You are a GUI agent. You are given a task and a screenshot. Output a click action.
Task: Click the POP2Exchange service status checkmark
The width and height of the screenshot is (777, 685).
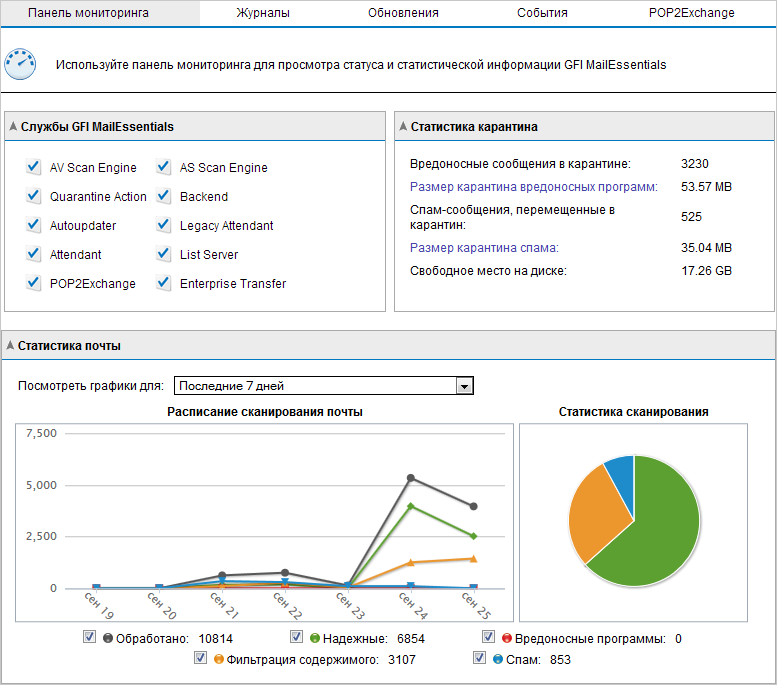[x=33, y=283]
